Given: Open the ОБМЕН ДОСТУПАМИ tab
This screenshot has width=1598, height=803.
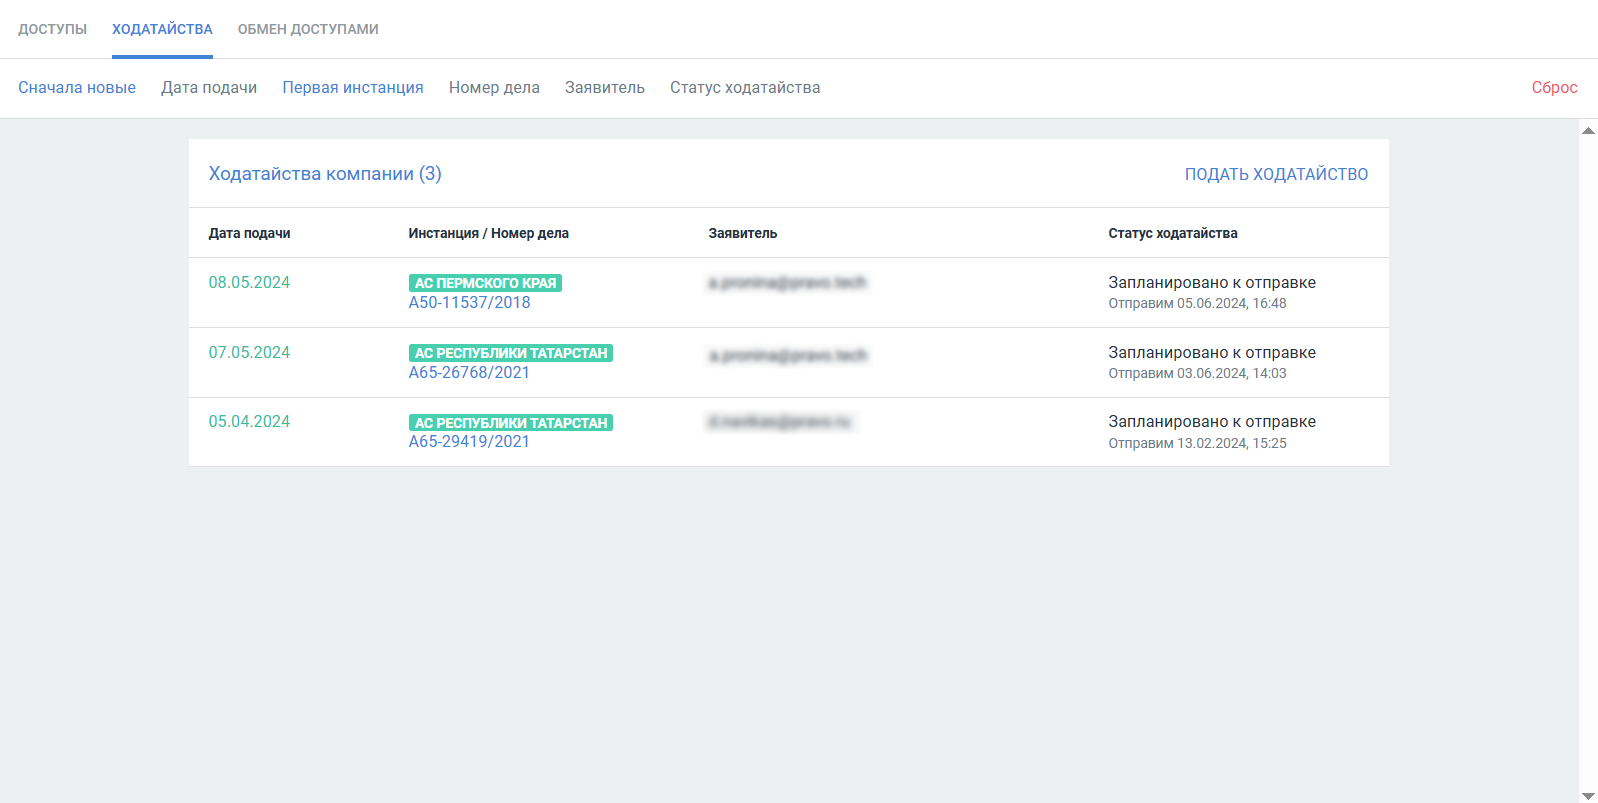Looking at the screenshot, I should pos(308,29).
